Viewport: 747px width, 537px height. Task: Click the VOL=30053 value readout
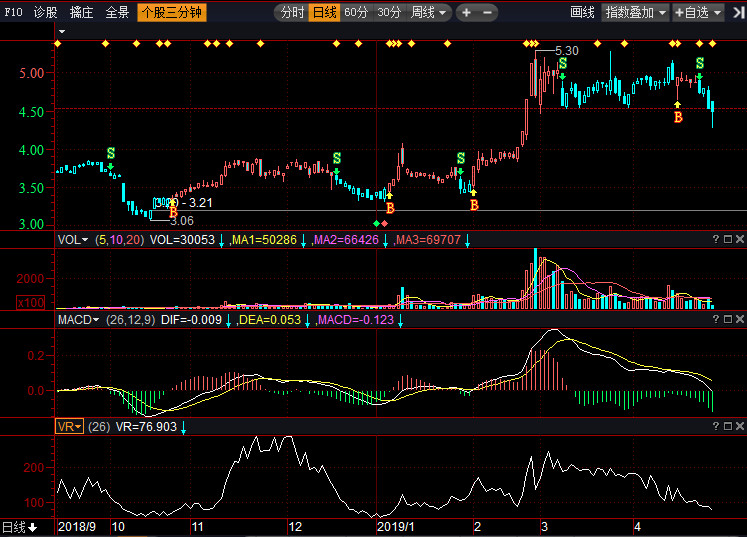coord(182,240)
